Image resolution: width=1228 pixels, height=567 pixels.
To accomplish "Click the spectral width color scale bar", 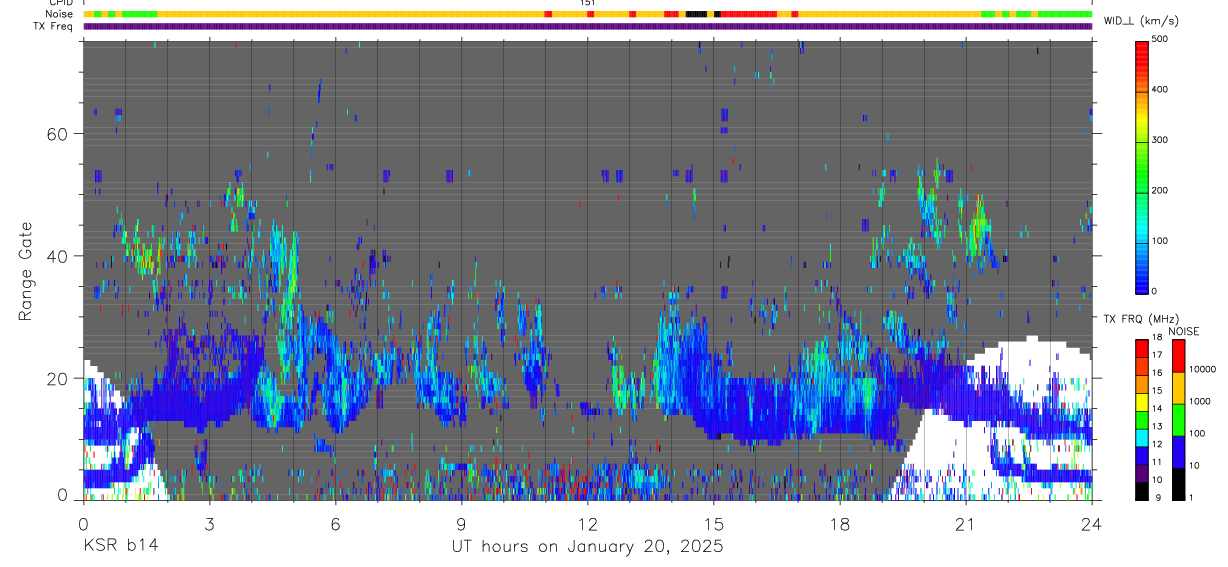I will tap(1142, 167).
